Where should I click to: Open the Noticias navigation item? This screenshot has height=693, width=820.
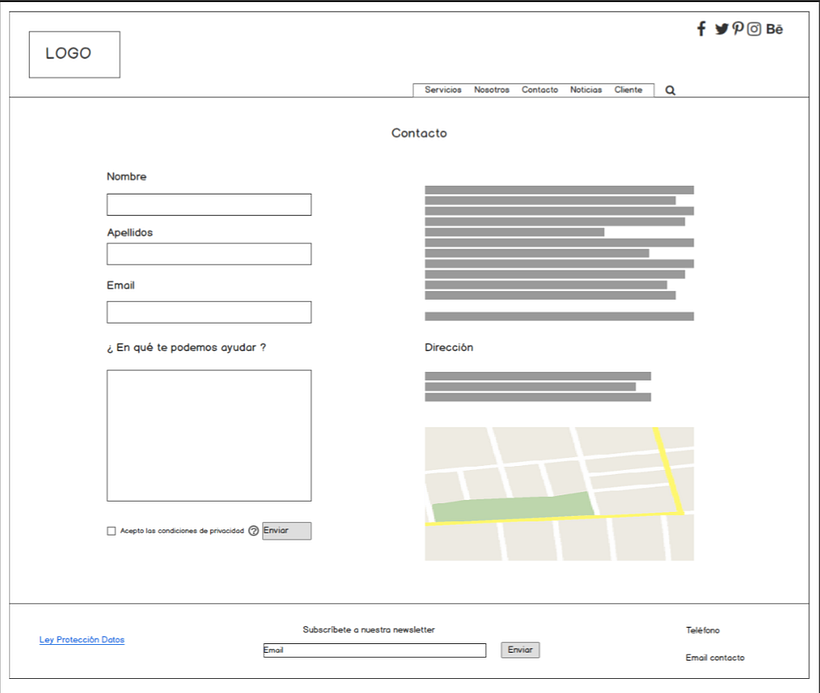[x=586, y=90]
